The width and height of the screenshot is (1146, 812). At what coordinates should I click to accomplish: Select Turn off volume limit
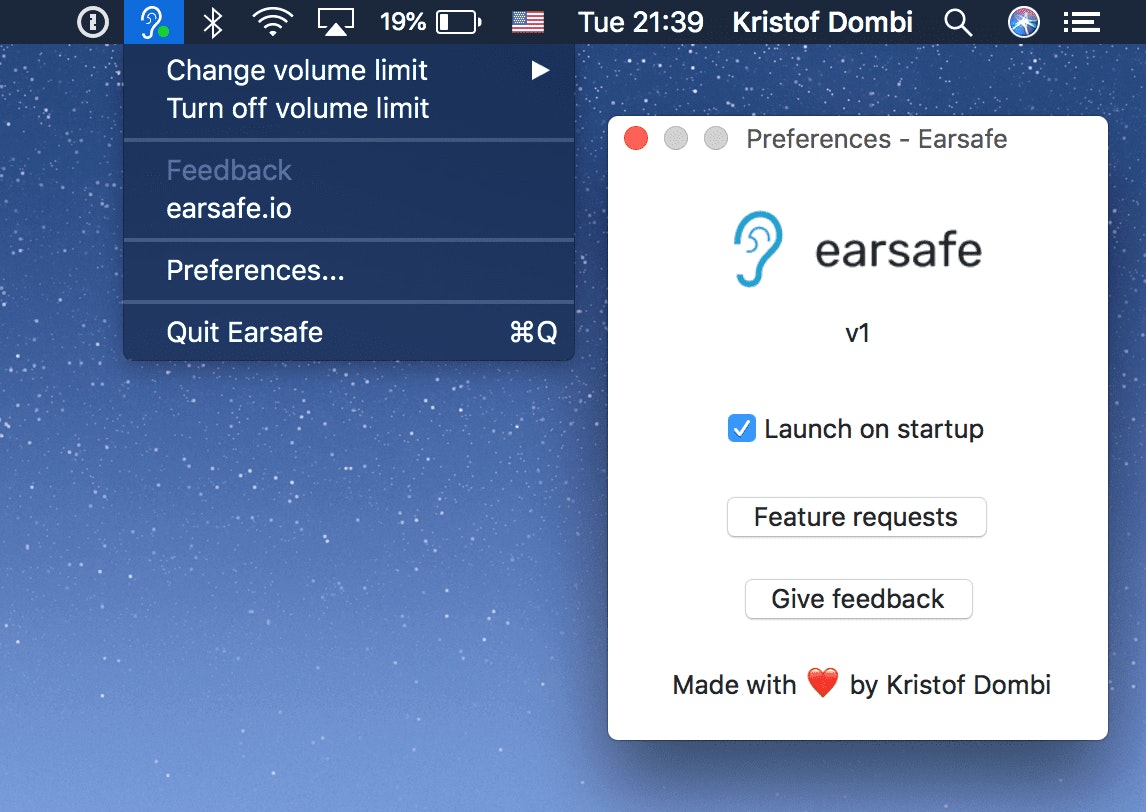[349, 108]
